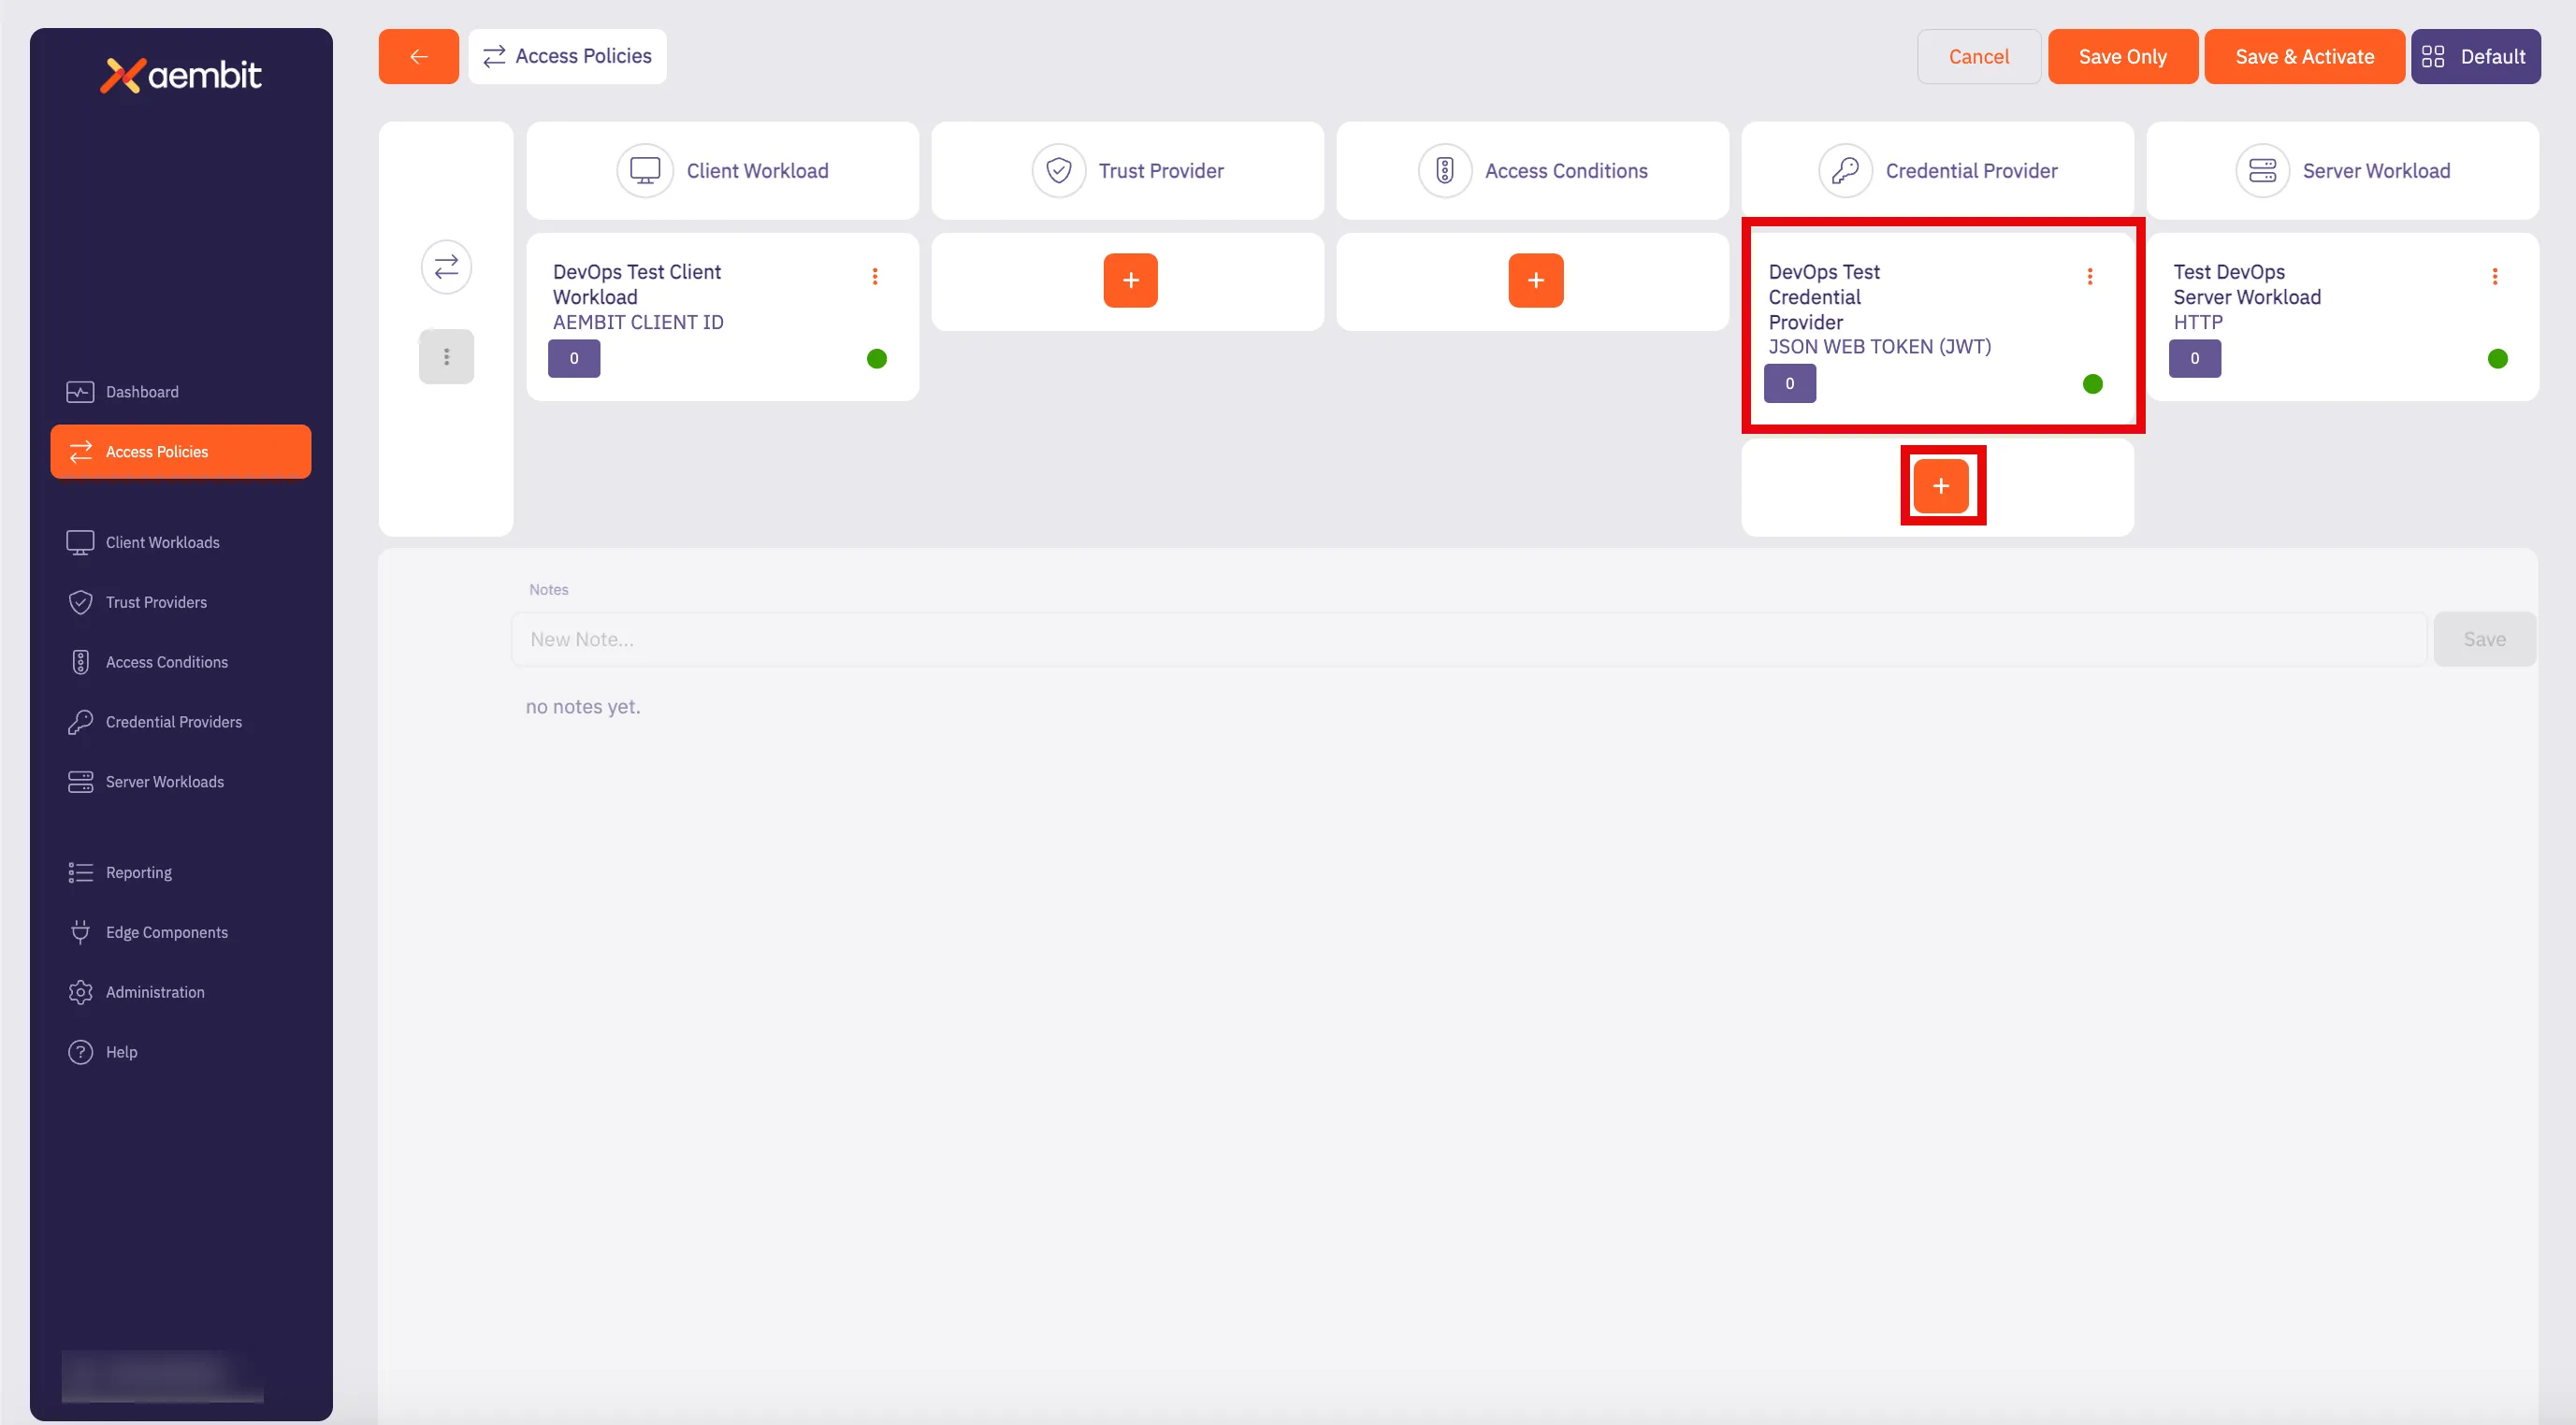Image resolution: width=2576 pixels, height=1425 pixels.
Task: Open Test DevOps Server Workload options menu
Action: click(x=2494, y=276)
